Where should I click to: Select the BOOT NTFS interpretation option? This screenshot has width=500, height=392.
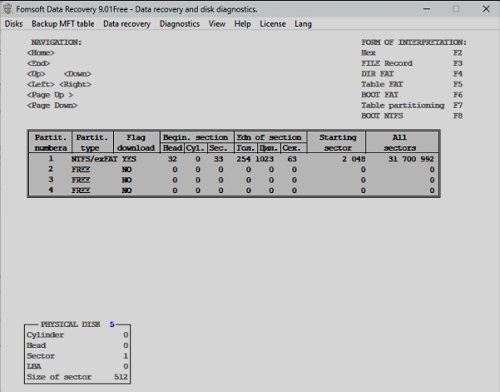(x=382, y=116)
